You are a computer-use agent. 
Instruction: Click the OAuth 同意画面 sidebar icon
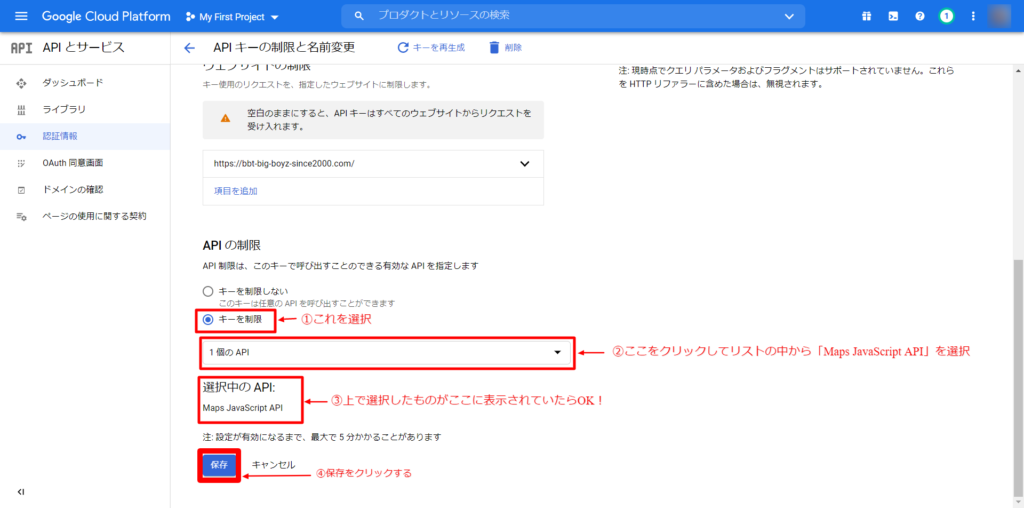click(x=21, y=163)
